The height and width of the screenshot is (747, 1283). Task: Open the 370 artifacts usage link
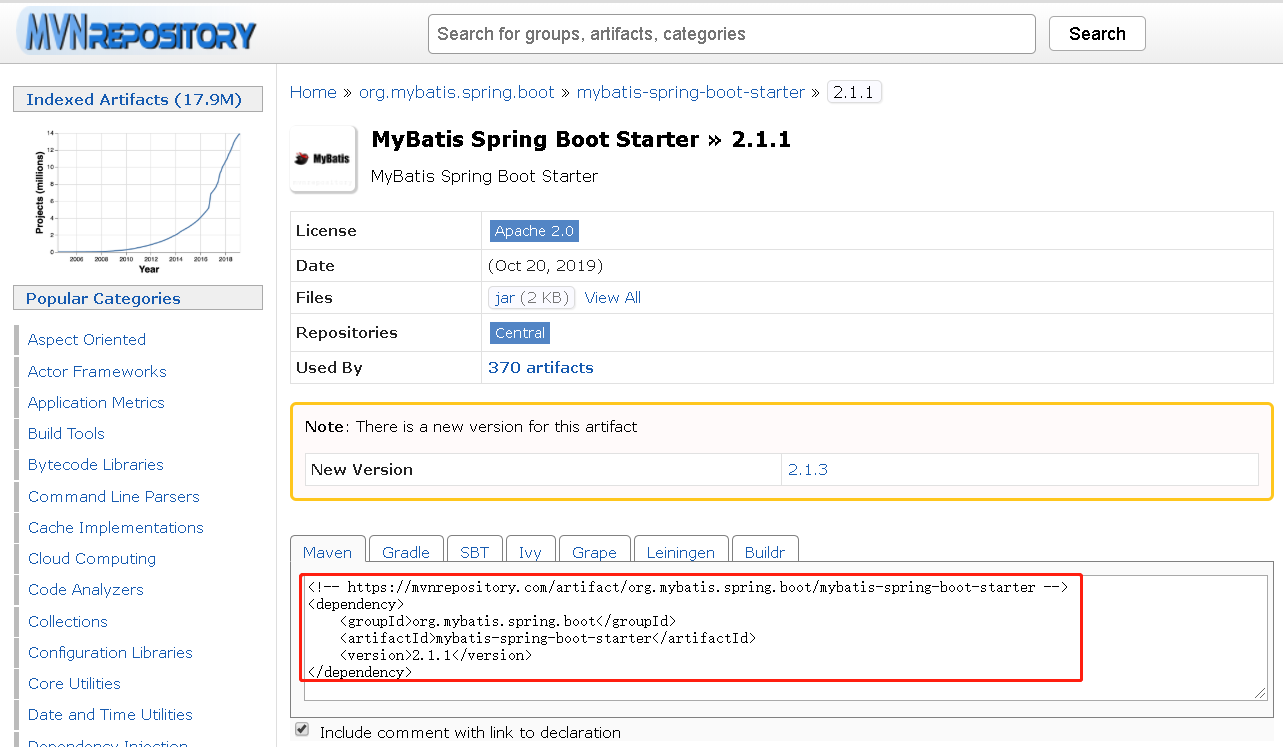pos(541,367)
